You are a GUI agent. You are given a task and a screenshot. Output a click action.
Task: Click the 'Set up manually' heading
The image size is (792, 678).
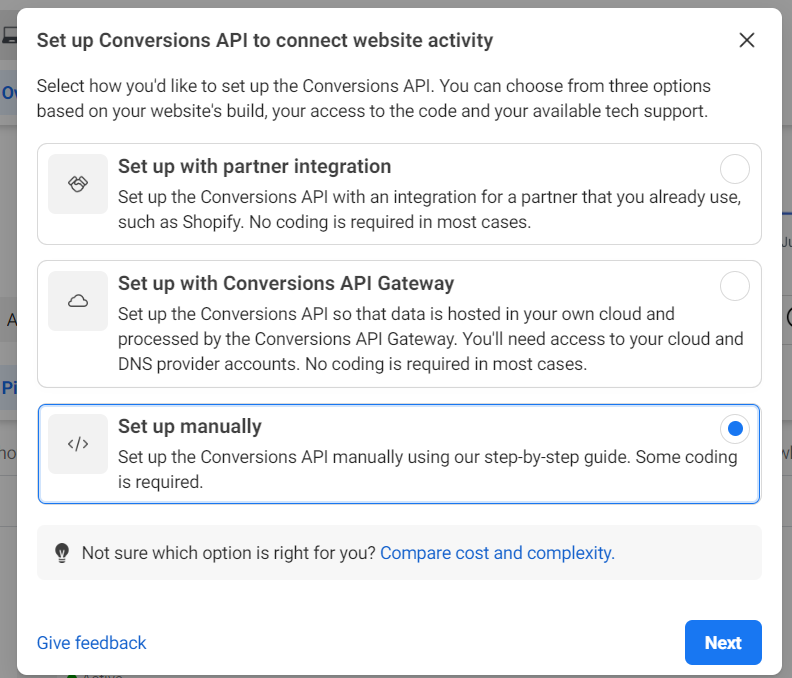point(190,426)
